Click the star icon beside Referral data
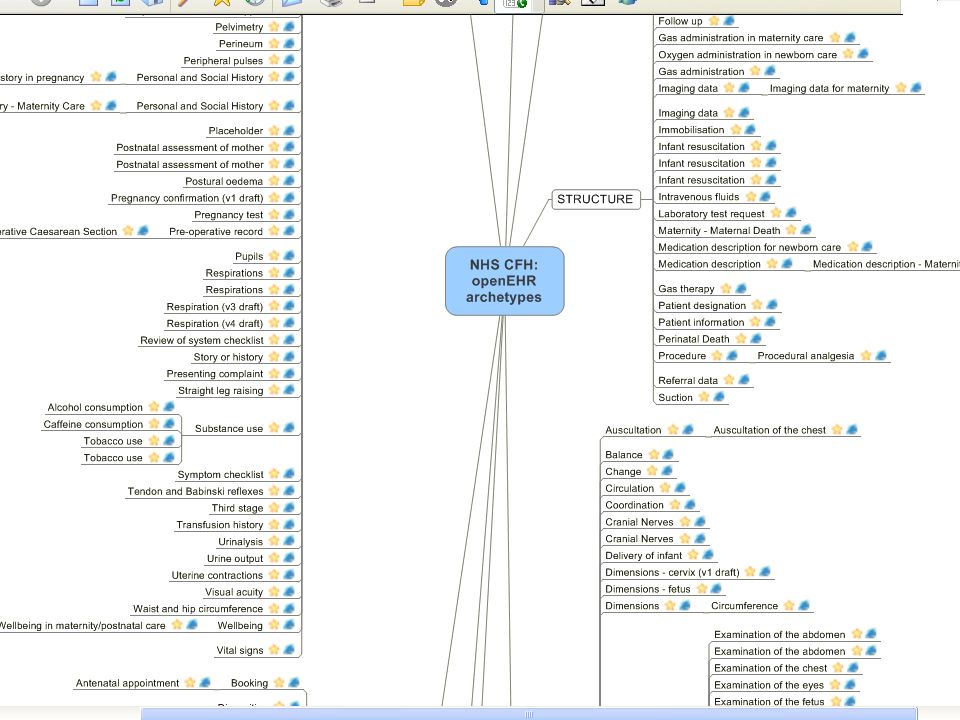 (729, 380)
